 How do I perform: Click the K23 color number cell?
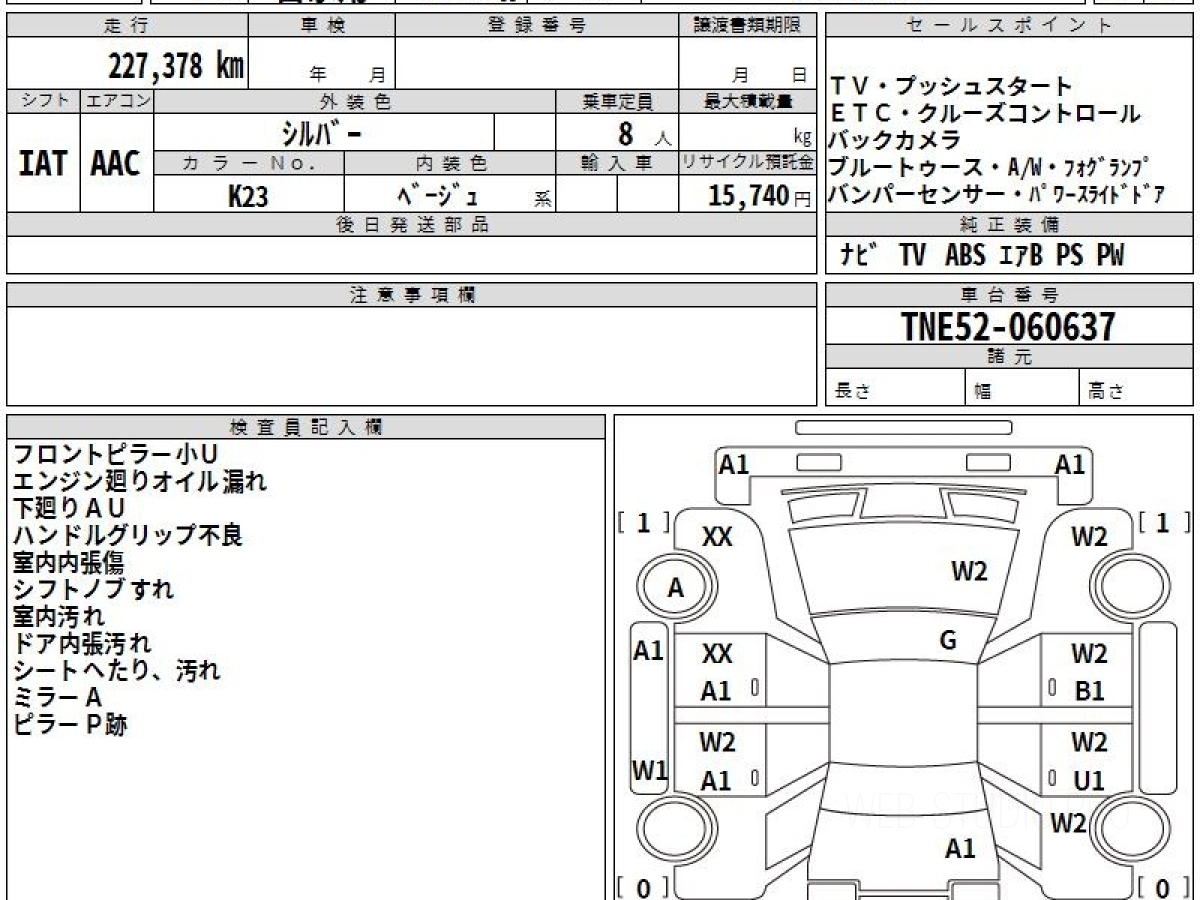tap(248, 196)
